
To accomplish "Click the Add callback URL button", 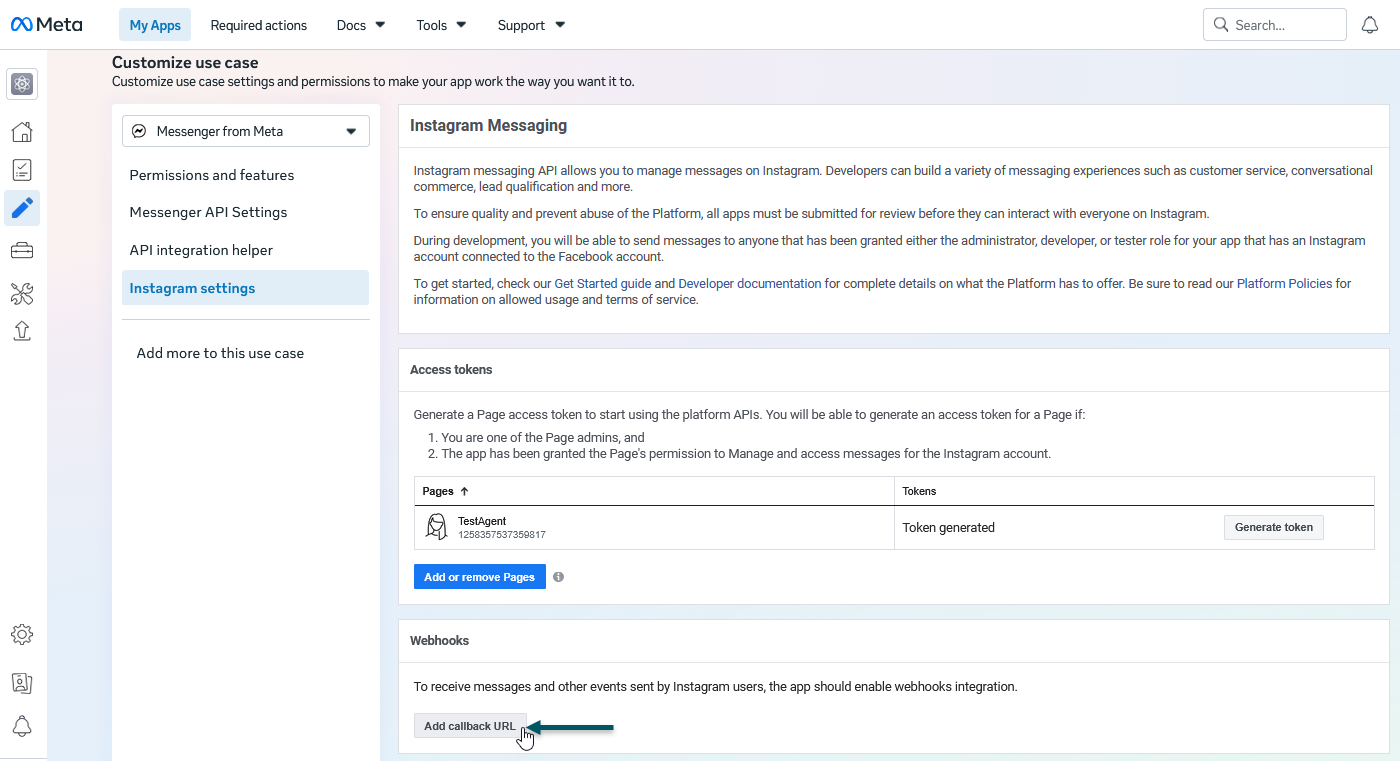I will (x=470, y=726).
